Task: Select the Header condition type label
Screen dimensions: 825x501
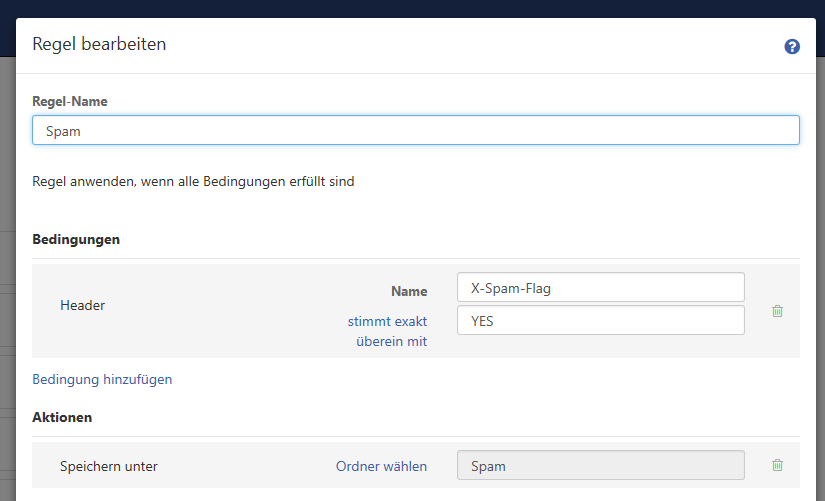Action: (x=82, y=305)
